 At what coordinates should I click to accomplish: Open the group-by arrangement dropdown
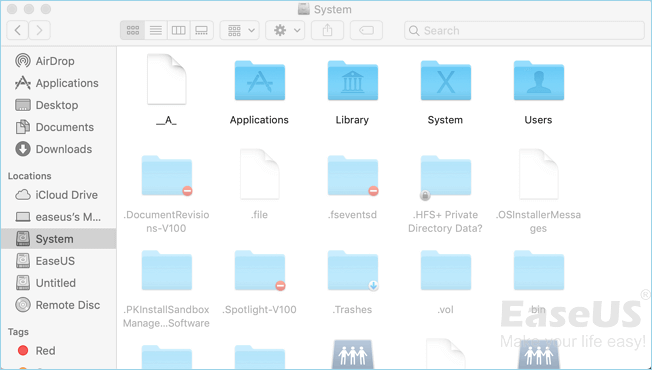tap(240, 30)
